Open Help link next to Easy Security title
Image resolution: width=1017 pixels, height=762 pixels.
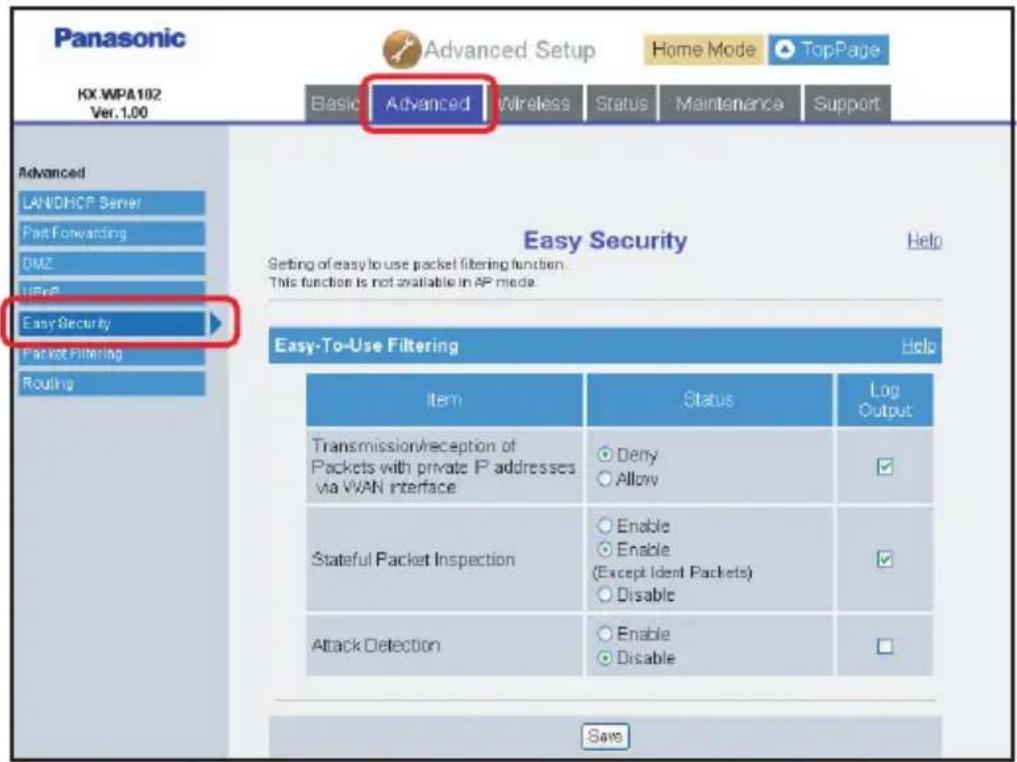tap(924, 241)
